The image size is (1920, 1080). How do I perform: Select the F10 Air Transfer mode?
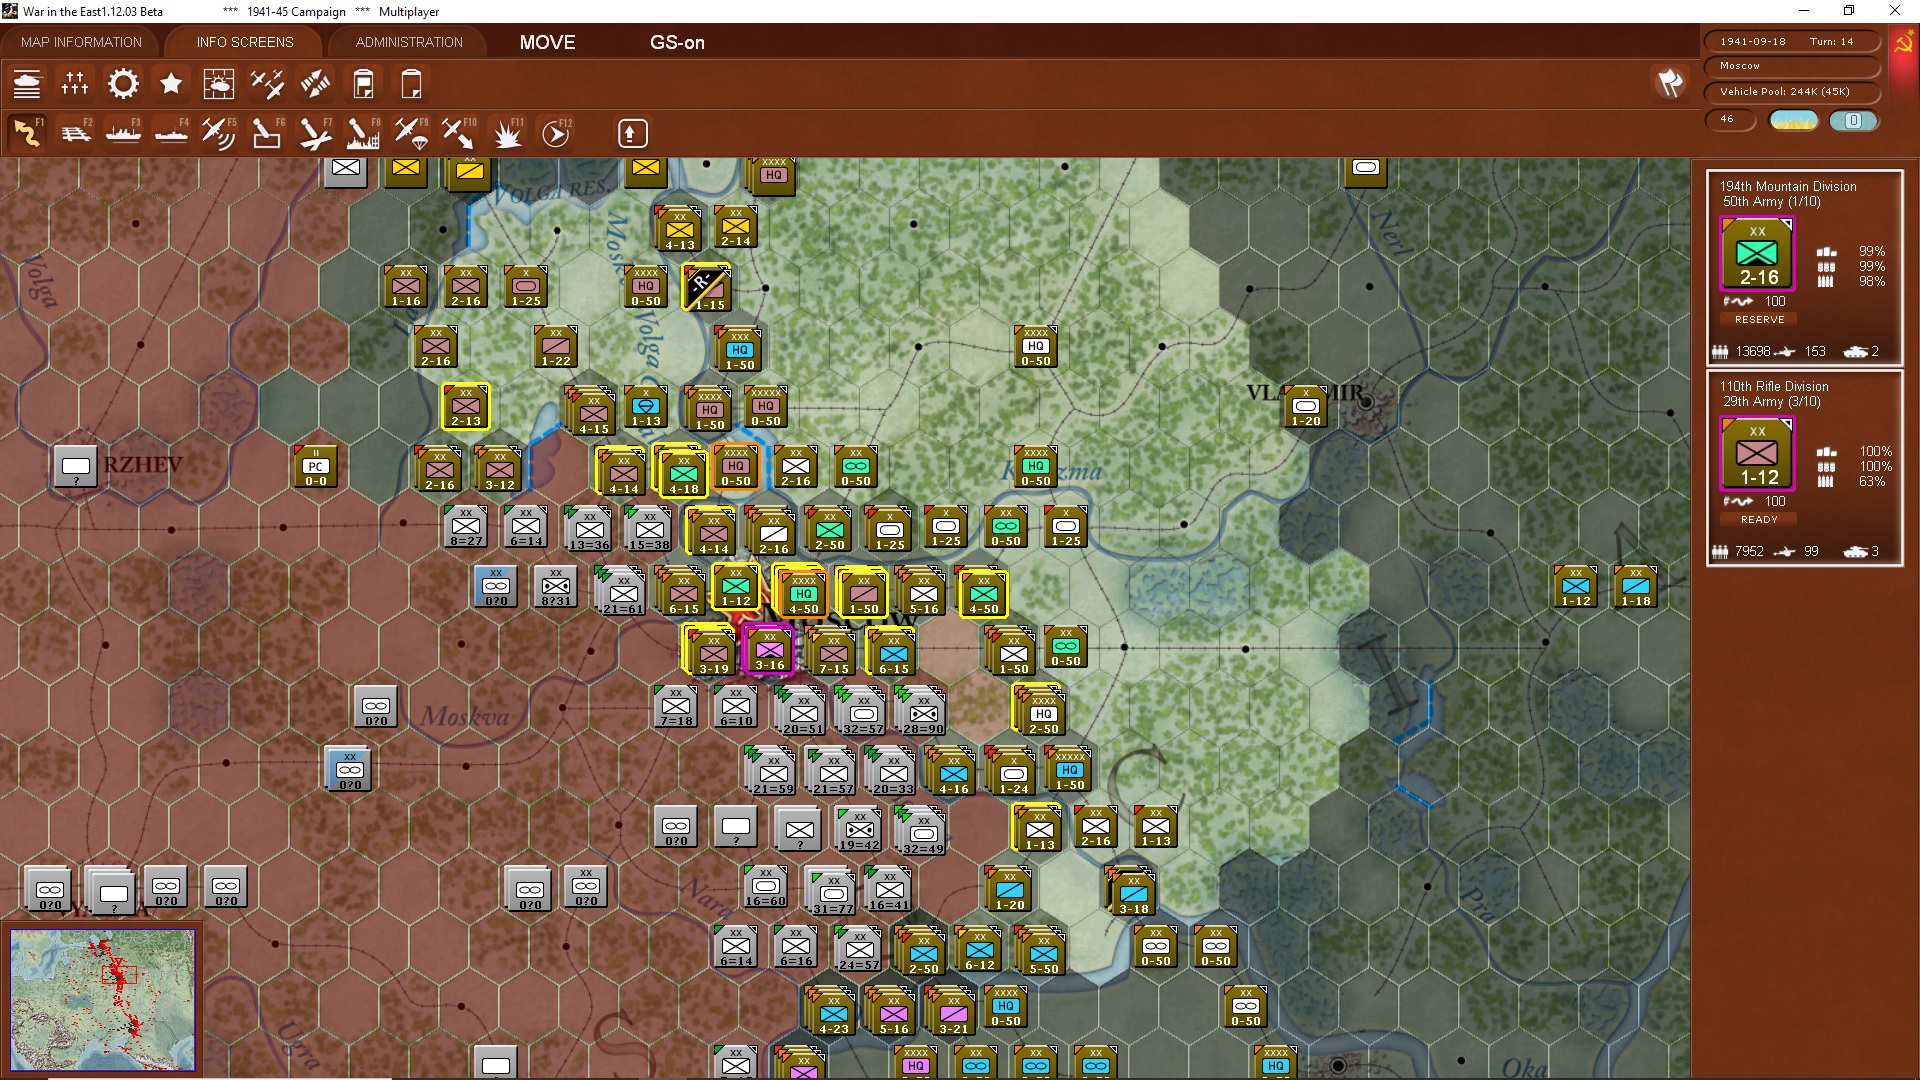coord(459,133)
